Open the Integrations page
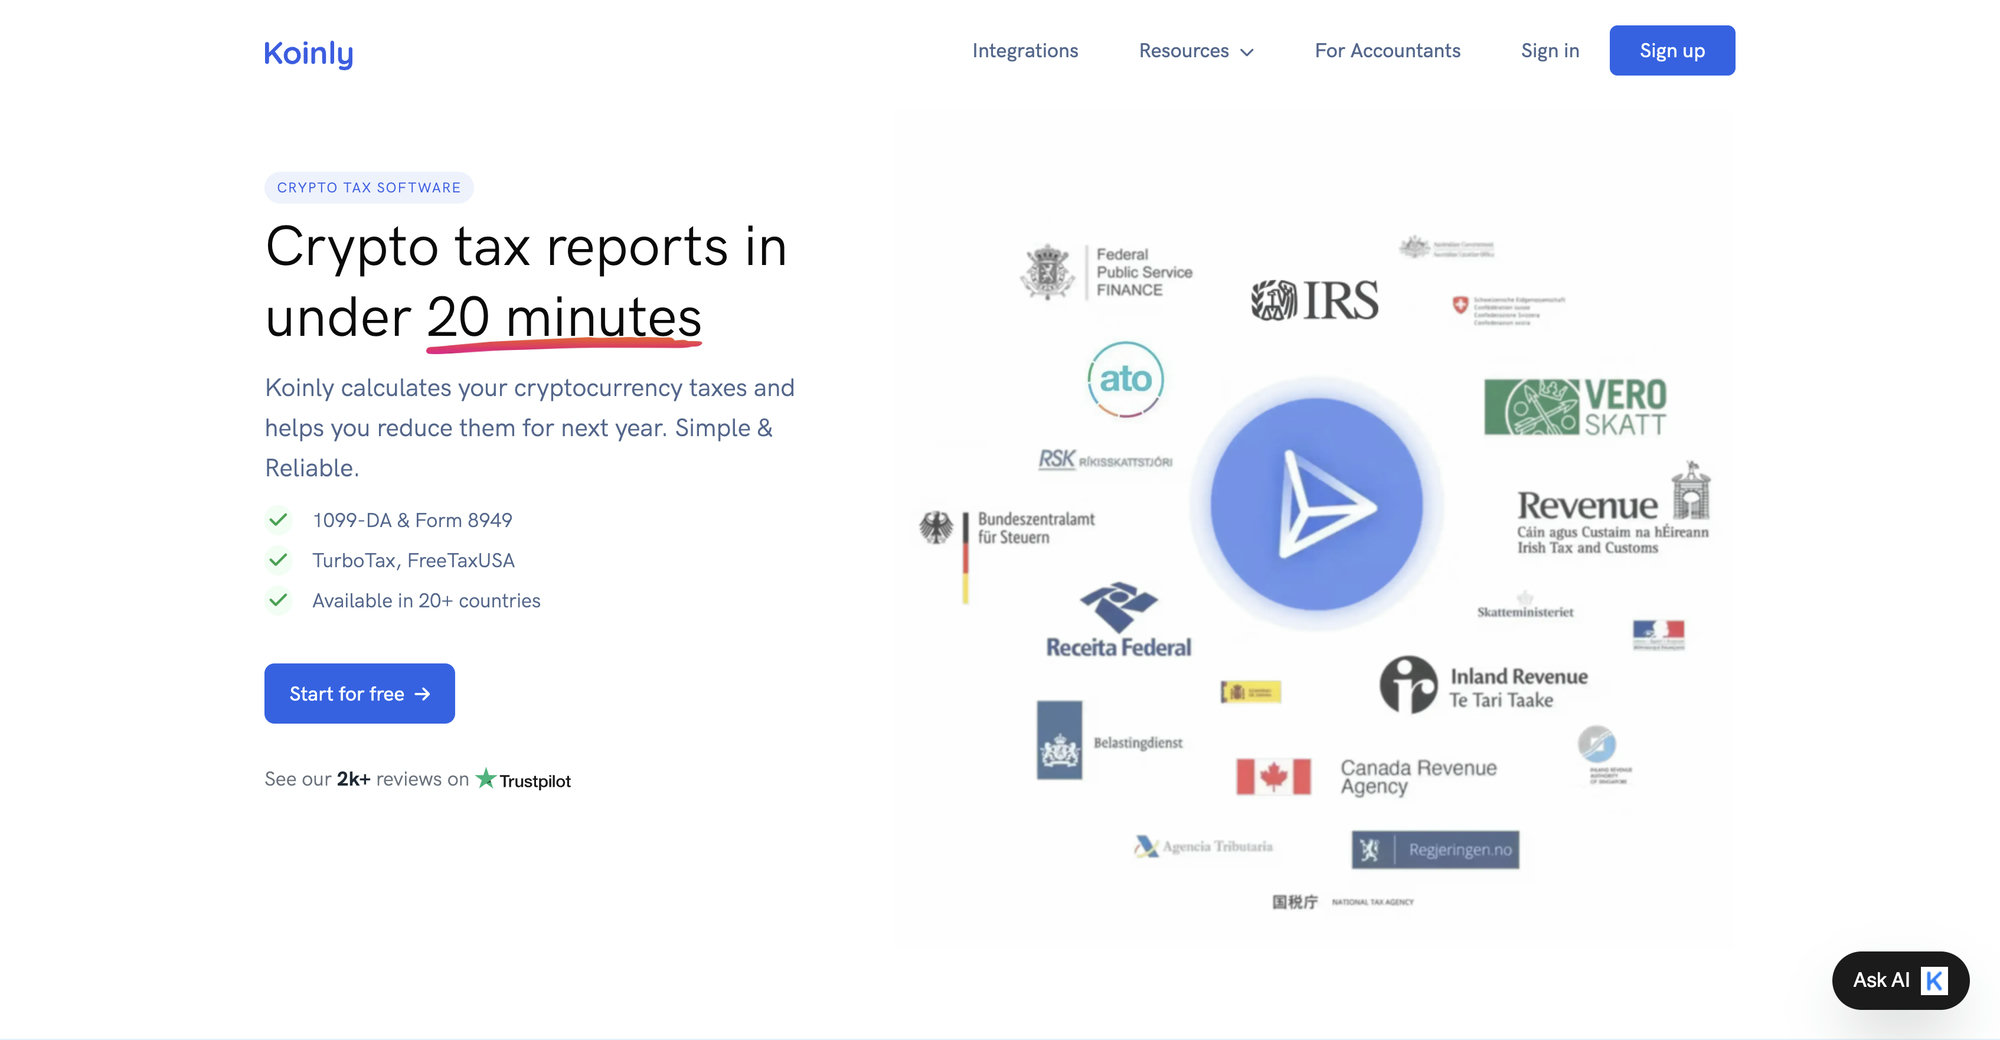The height and width of the screenshot is (1040, 2000). 1025,51
